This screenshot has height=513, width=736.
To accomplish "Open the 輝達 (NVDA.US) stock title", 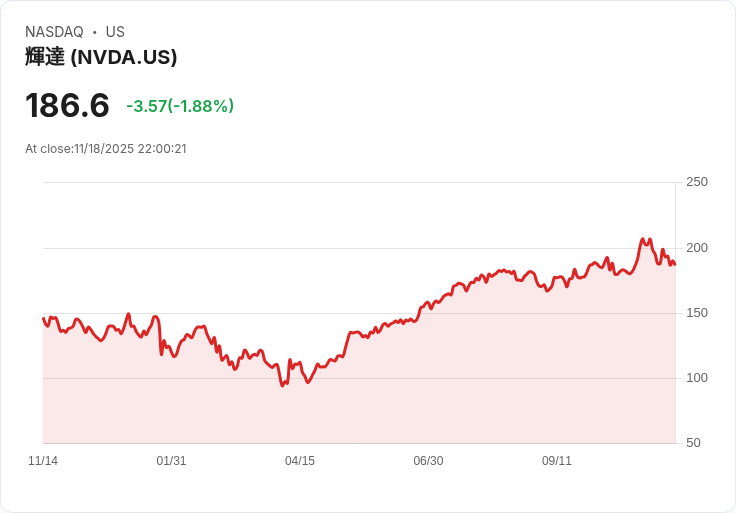I will tap(101, 57).
